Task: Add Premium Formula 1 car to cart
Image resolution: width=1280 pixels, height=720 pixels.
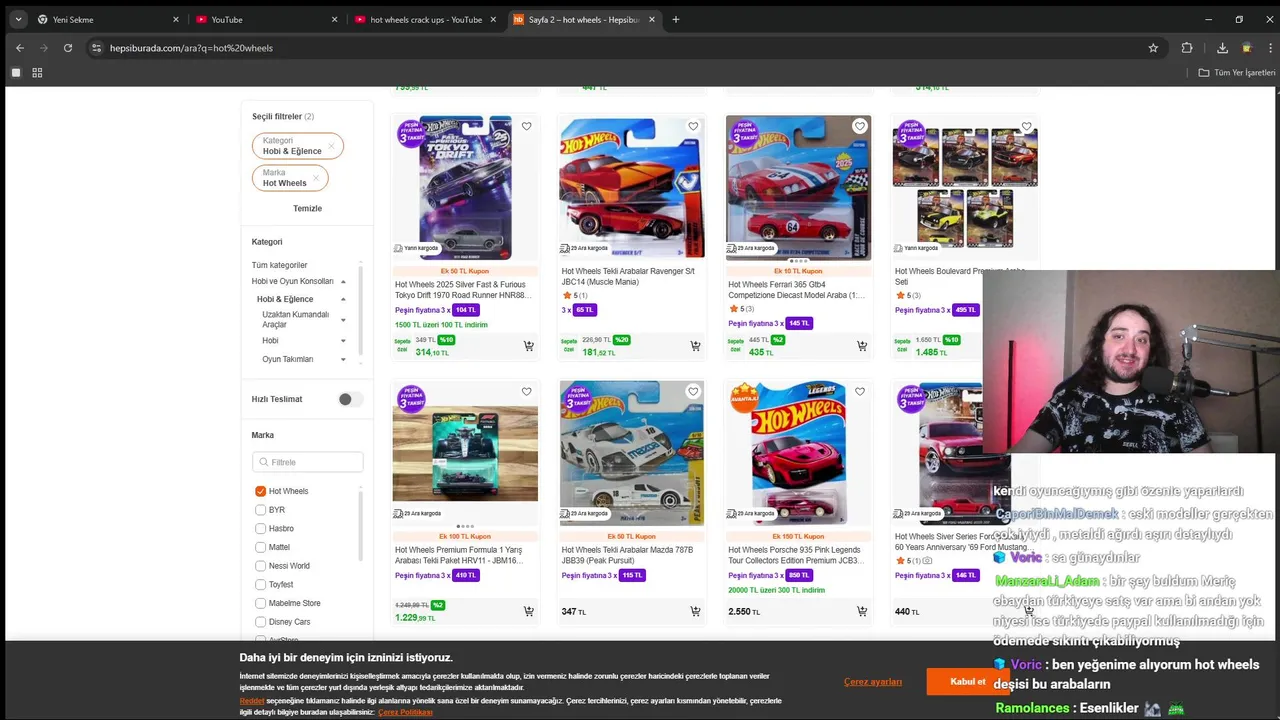Action: (528, 611)
